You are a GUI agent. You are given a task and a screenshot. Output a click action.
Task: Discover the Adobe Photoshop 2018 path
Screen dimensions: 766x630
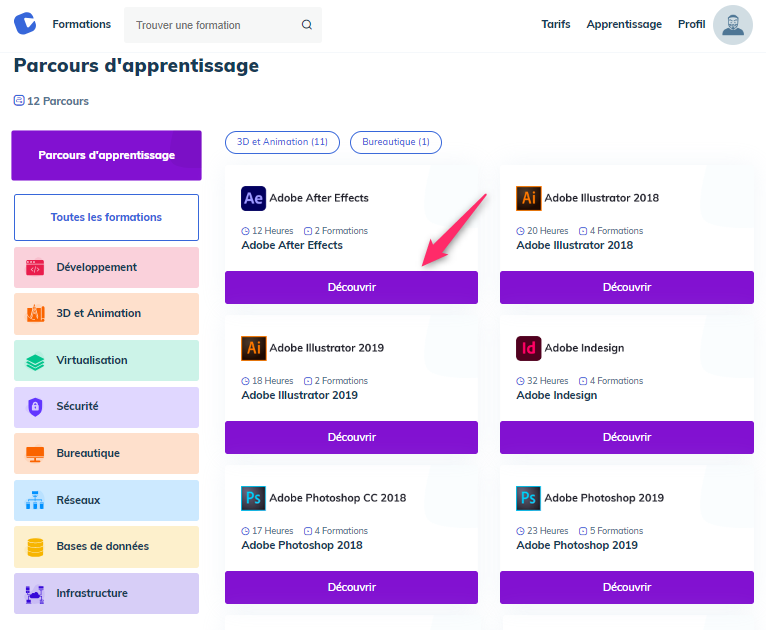(x=351, y=587)
